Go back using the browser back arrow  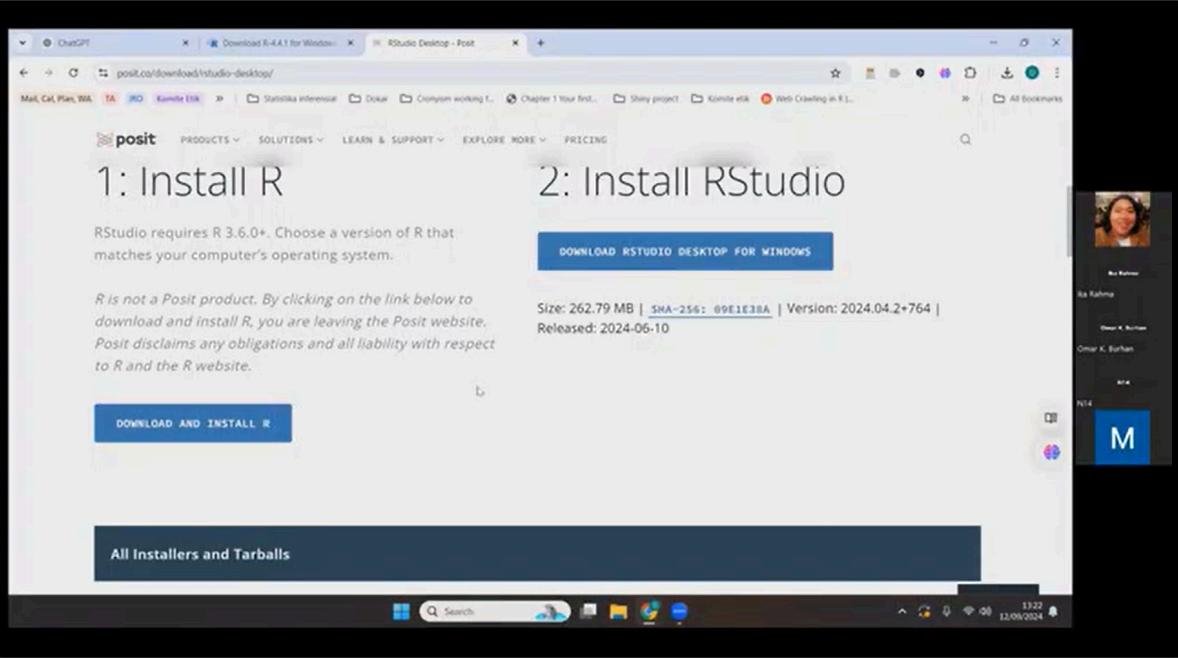point(24,73)
